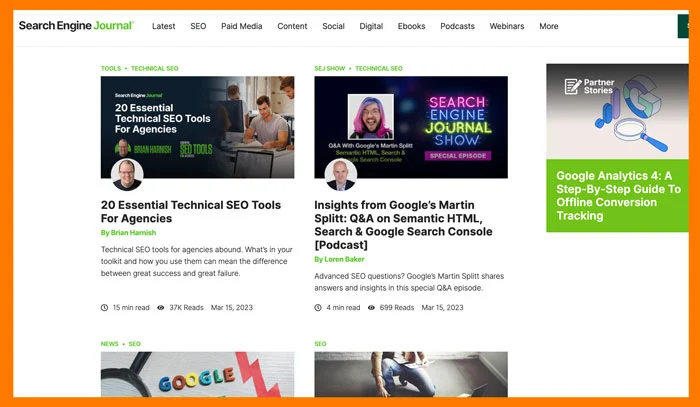The image size is (700, 407).
Task: Click the clock icon beside 4 min read
Action: tap(318, 307)
